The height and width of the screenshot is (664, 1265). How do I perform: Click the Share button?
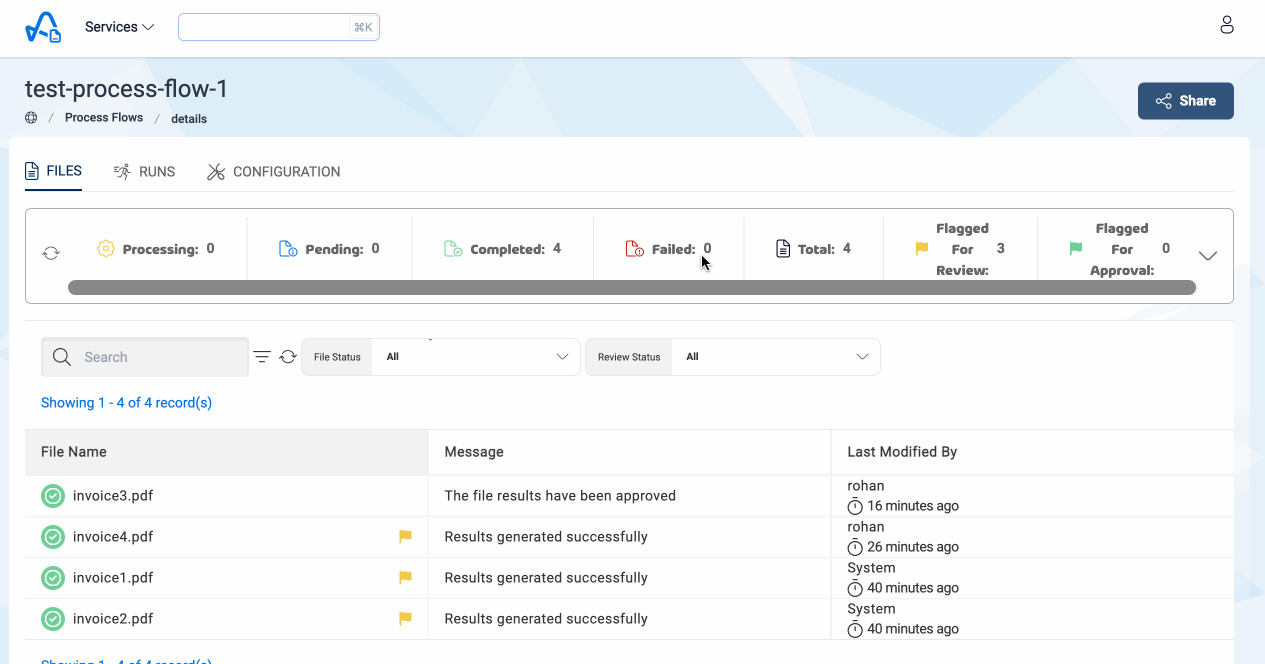pyautogui.click(x=1185, y=100)
